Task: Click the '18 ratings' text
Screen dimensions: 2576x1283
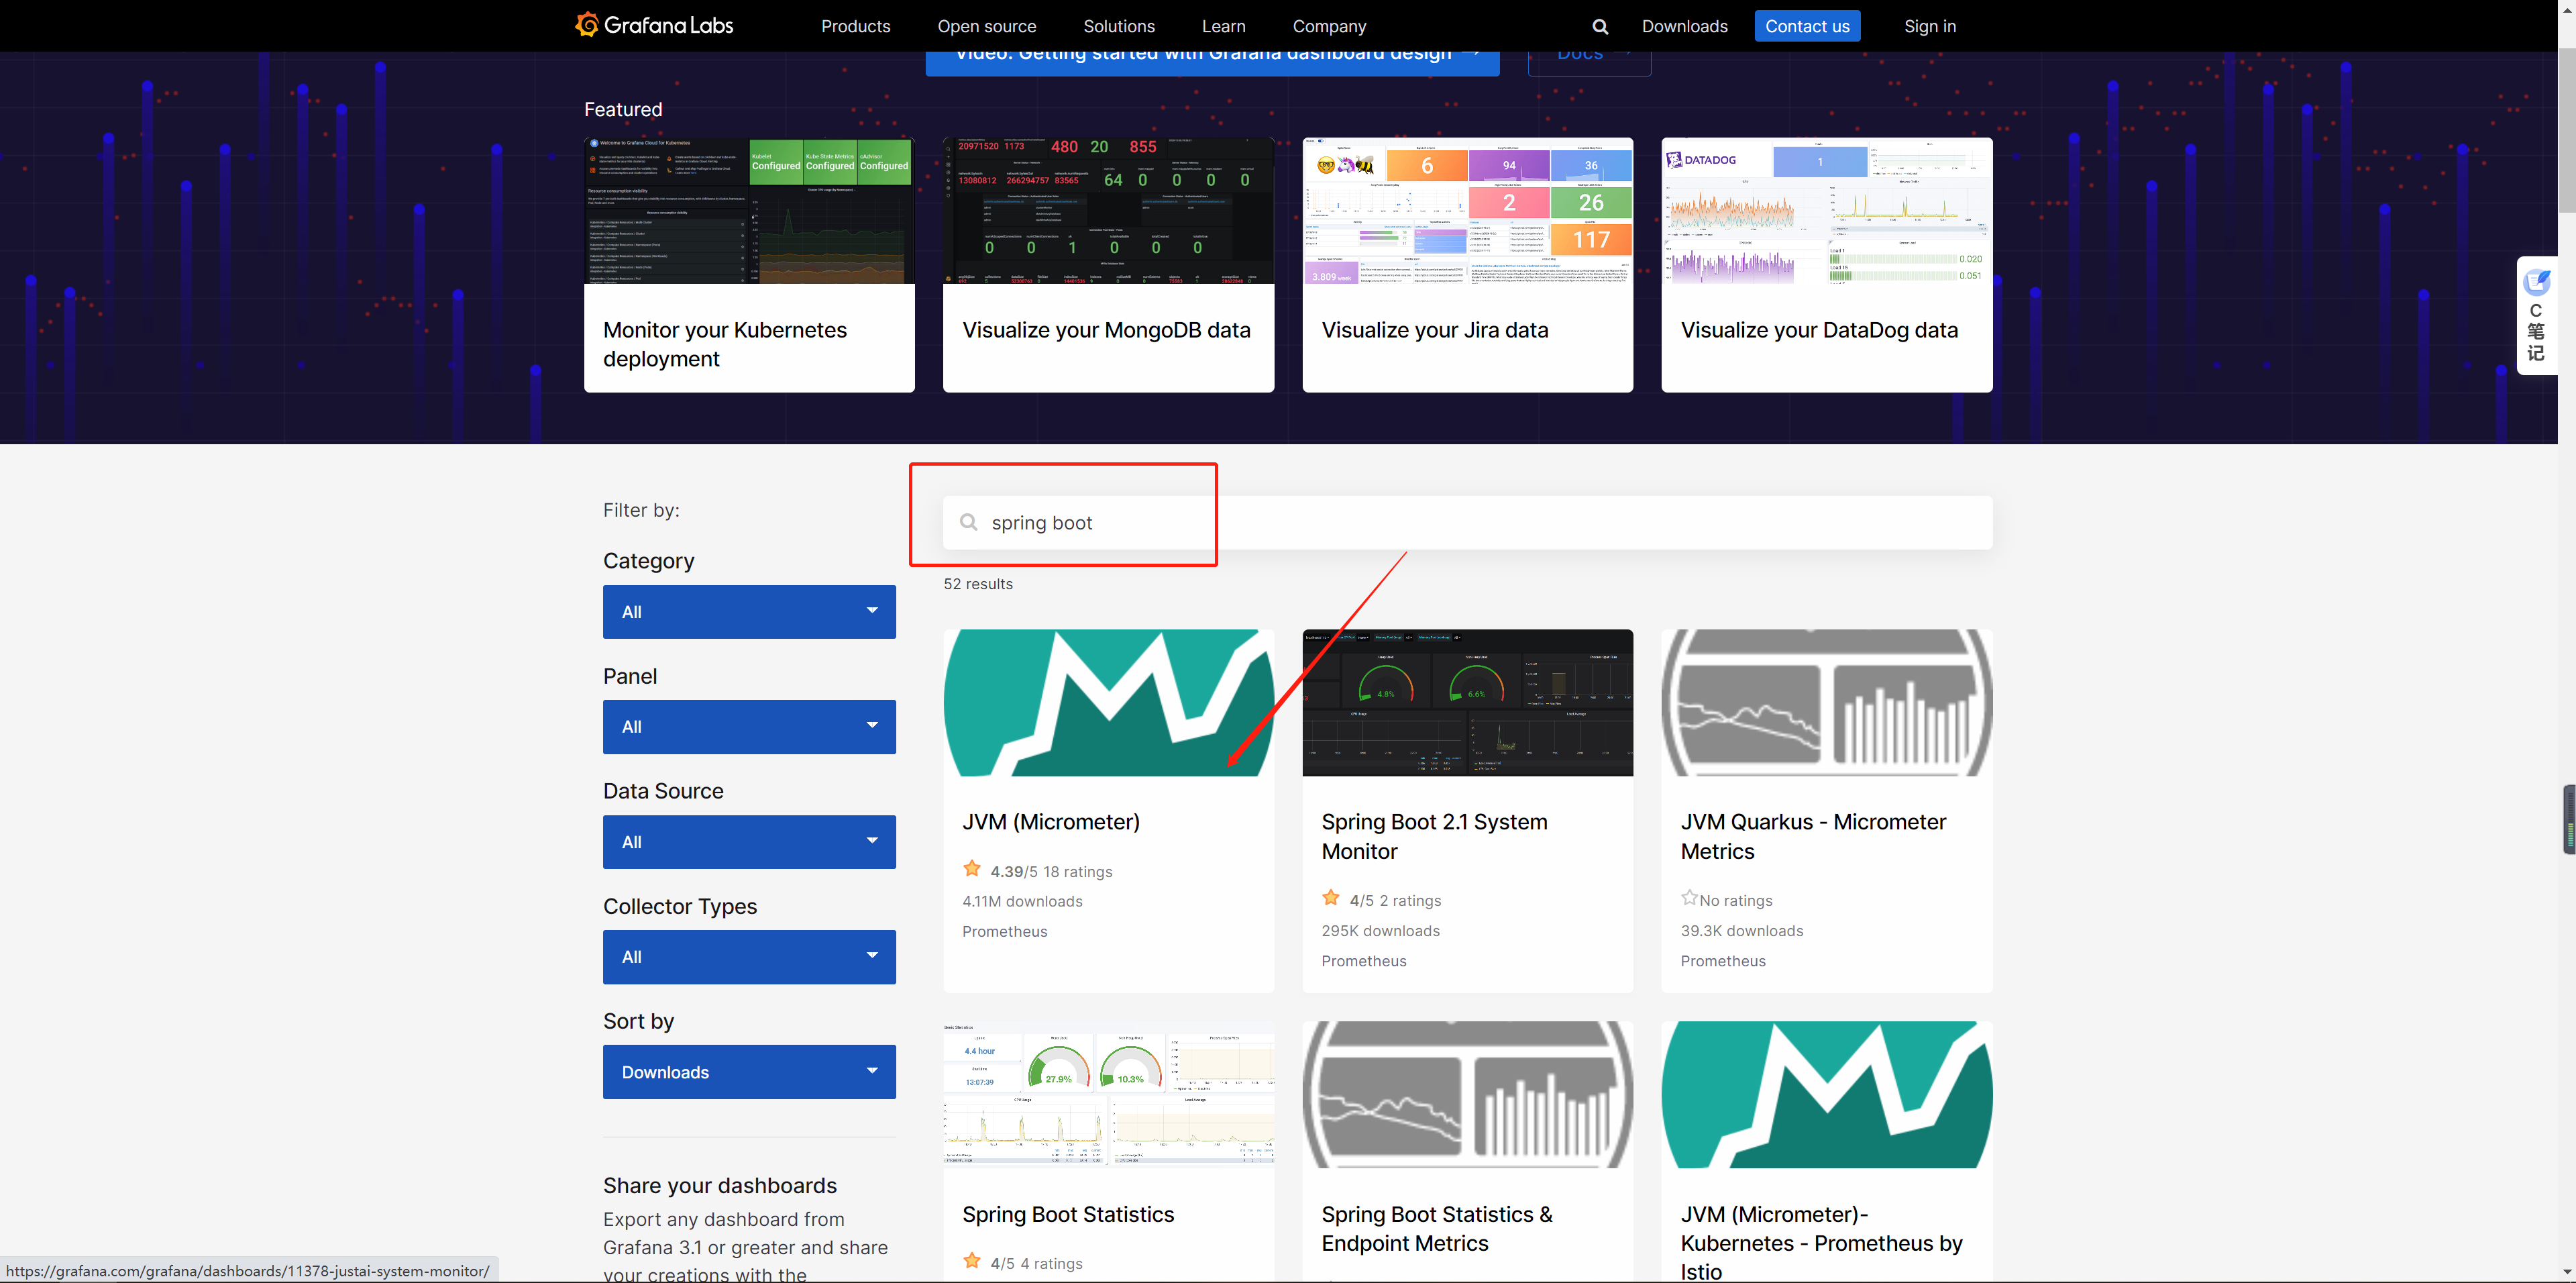Action: [x=1078, y=872]
